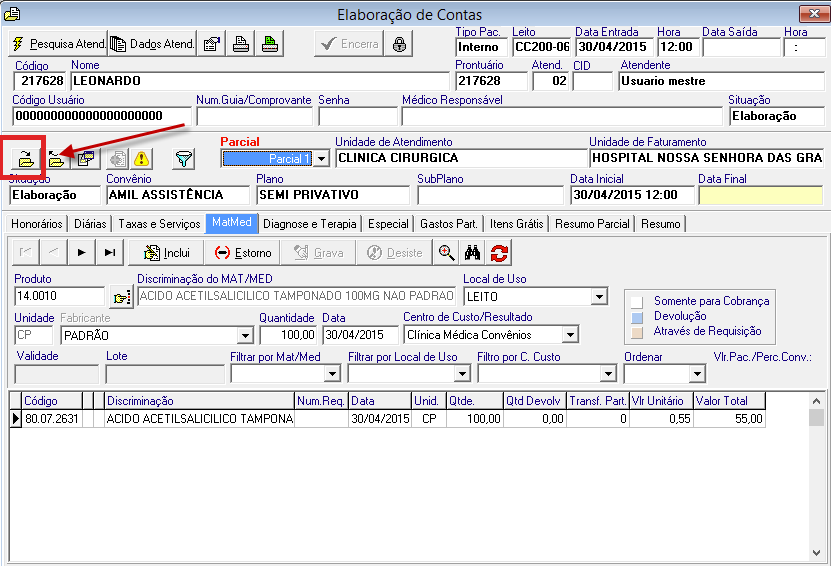Viewport: 831px width, 566px height.
Task: Open the Ordenar dropdown
Action: coord(697,374)
